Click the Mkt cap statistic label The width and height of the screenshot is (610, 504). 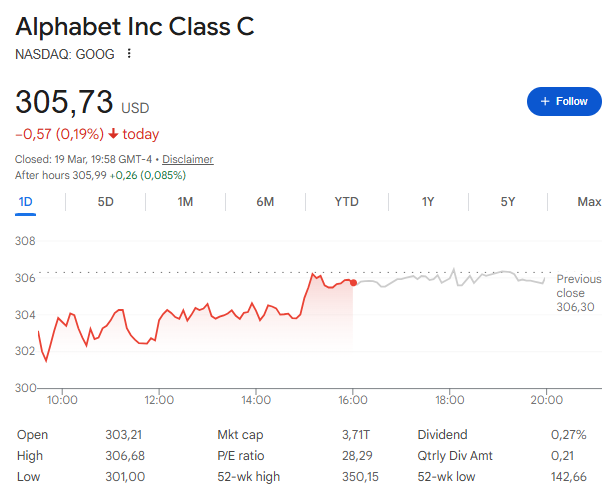pos(240,435)
